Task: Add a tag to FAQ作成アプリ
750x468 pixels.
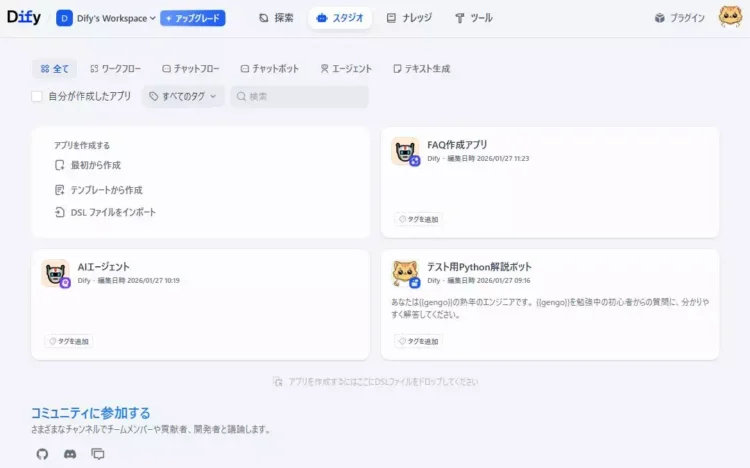Action: (x=418, y=219)
